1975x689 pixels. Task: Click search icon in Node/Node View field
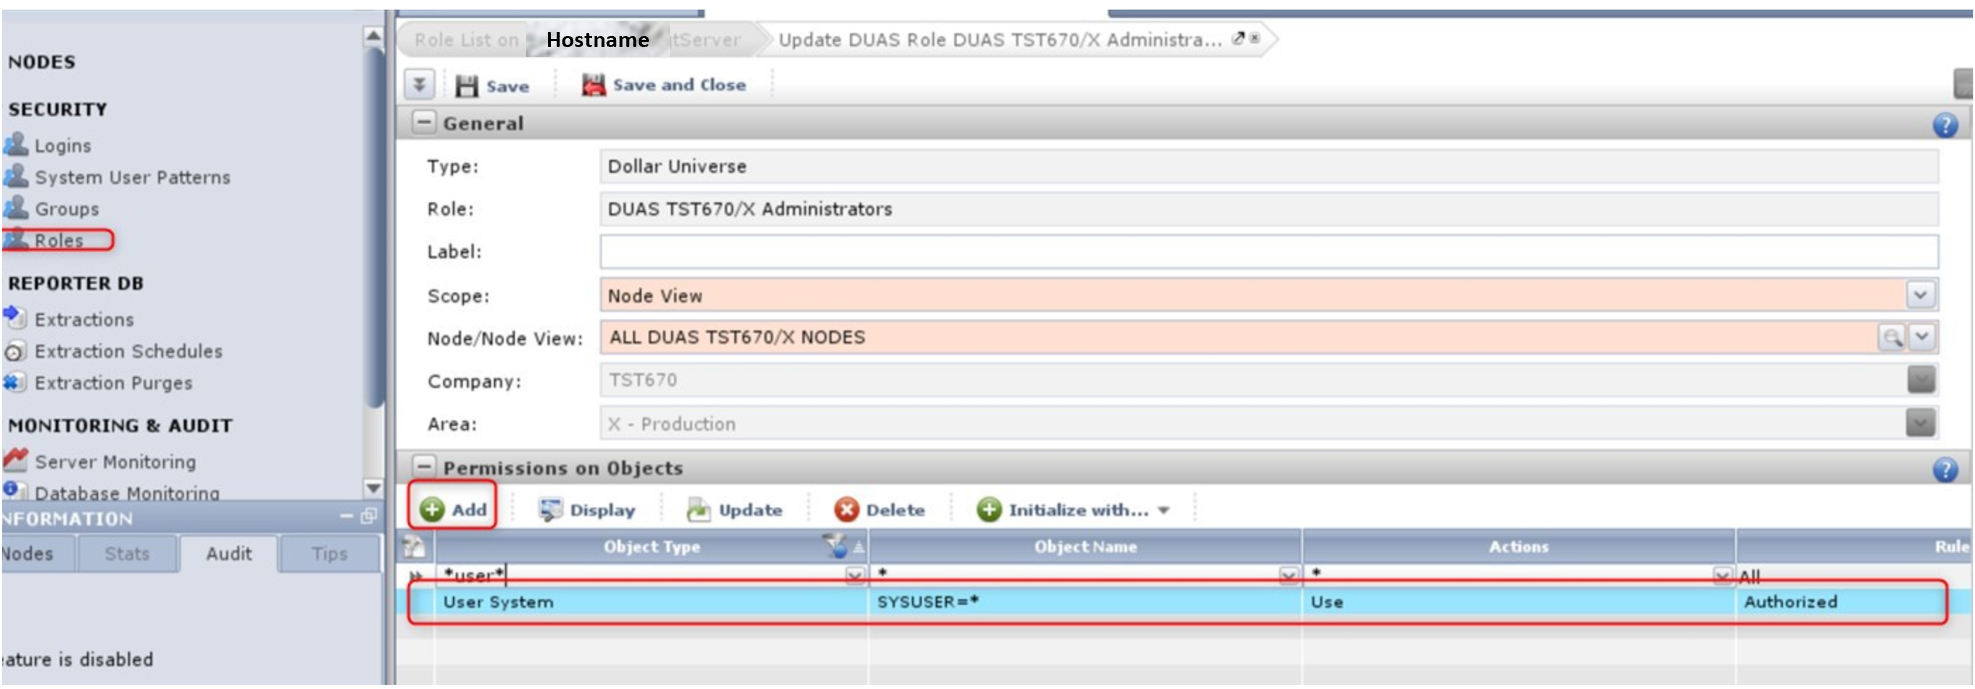[1890, 338]
